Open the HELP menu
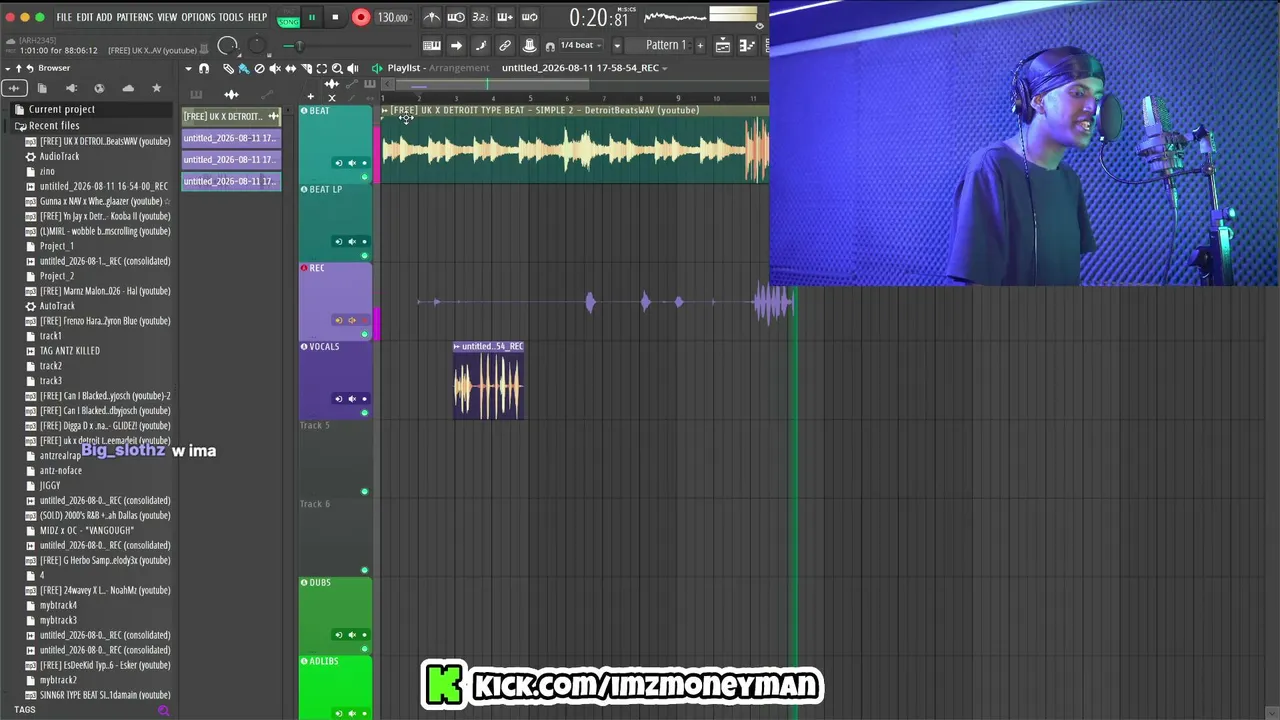 tap(257, 17)
